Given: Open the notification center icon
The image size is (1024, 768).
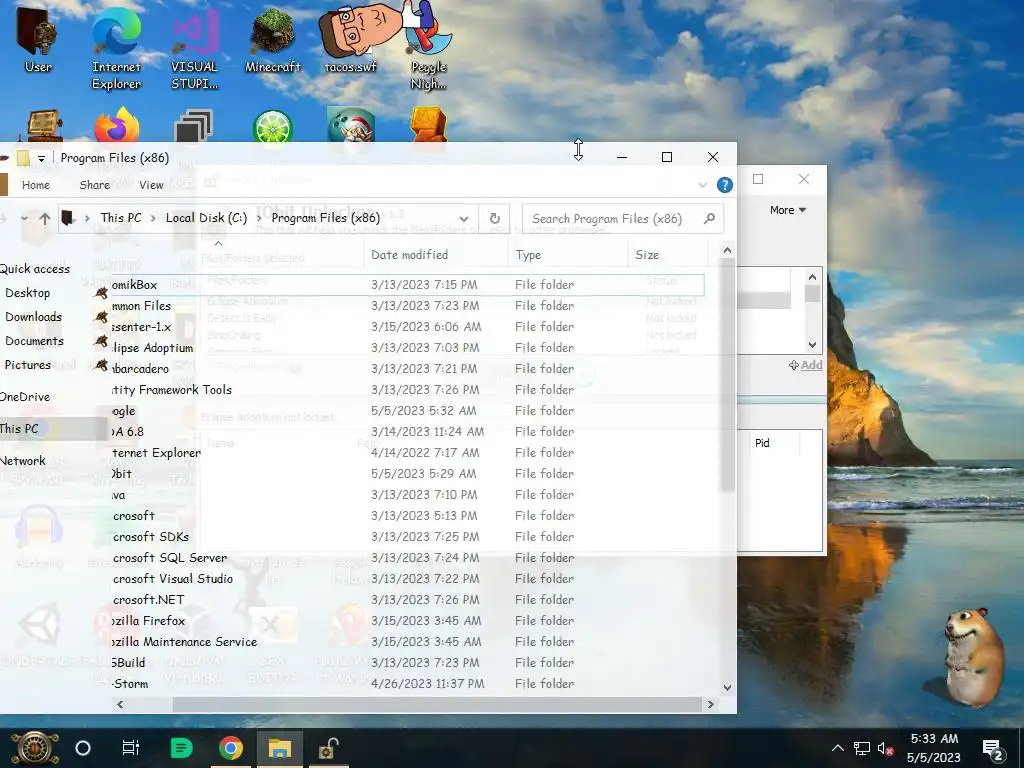Looking at the screenshot, I should (x=993, y=750).
